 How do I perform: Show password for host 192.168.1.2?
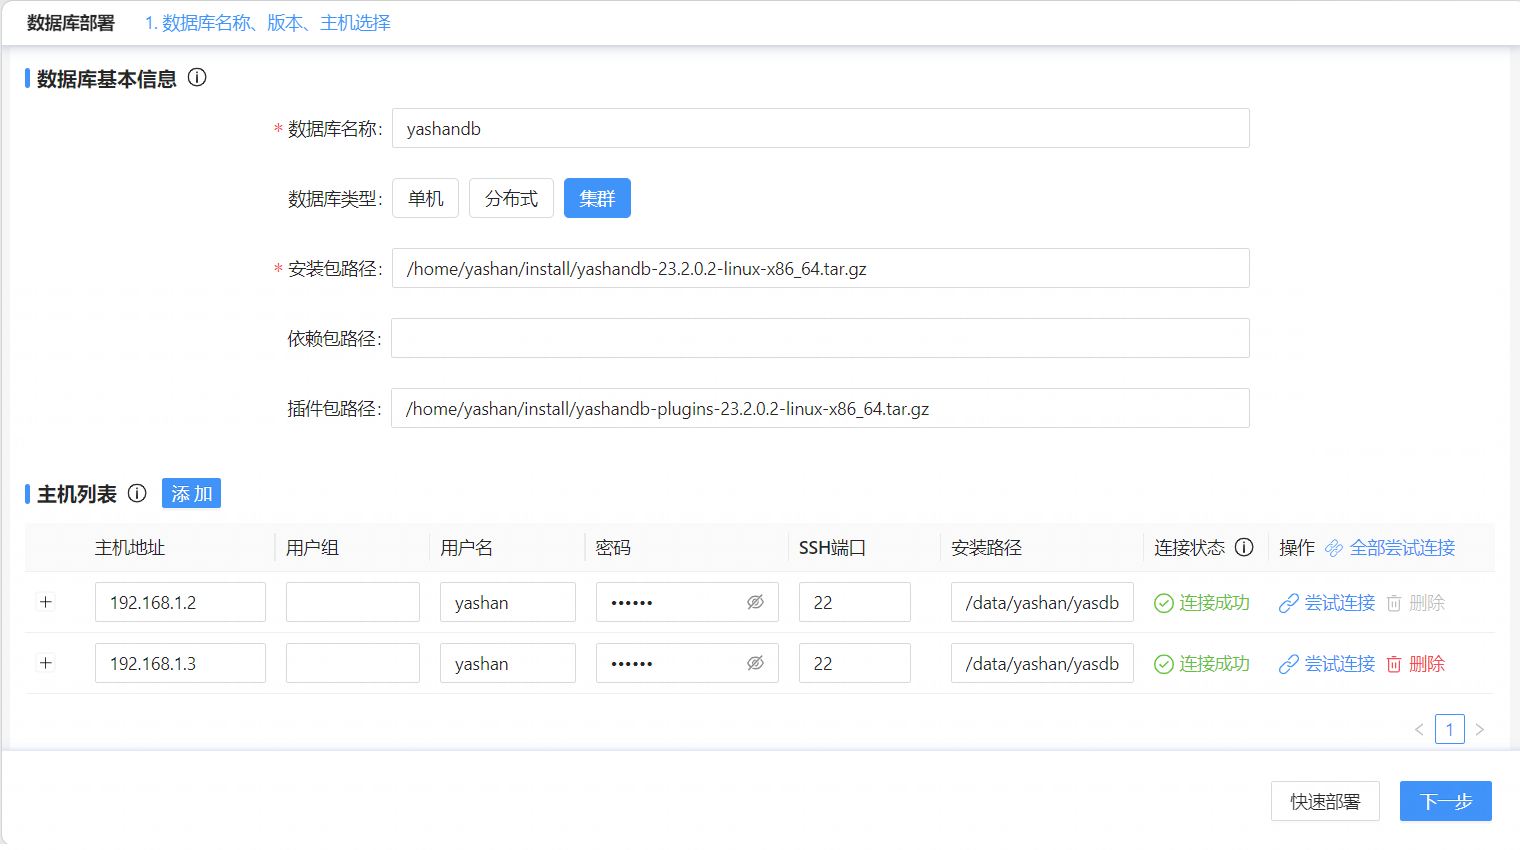coord(755,602)
